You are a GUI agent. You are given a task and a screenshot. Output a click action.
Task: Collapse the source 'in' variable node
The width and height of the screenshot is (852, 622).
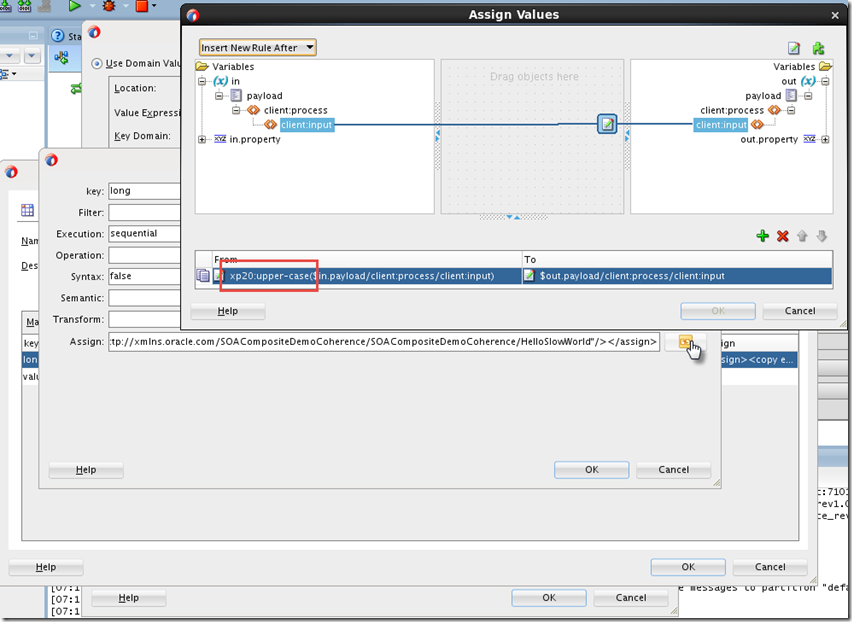pyautogui.click(x=202, y=81)
